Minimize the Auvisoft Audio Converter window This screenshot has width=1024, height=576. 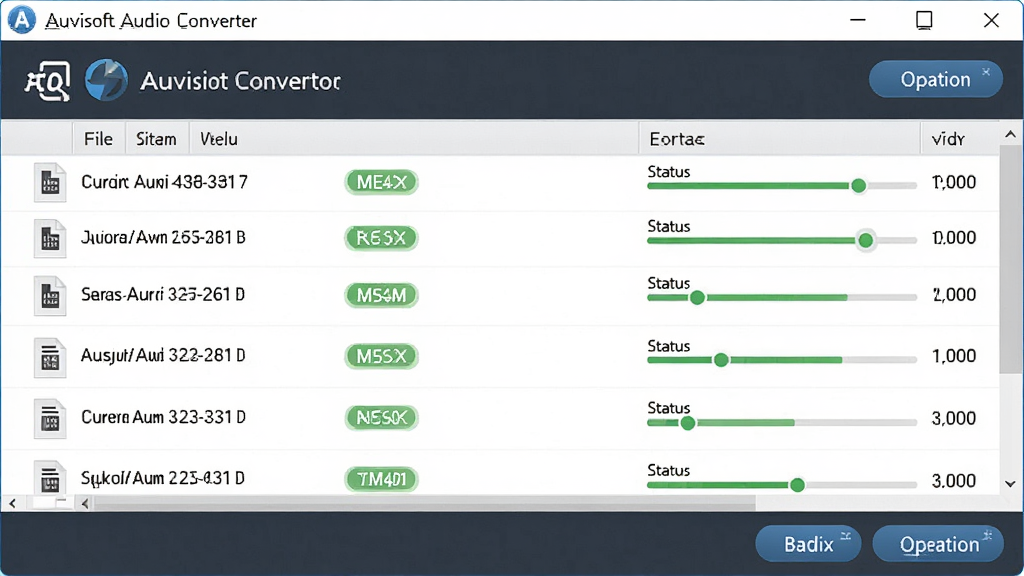(x=857, y=20)
